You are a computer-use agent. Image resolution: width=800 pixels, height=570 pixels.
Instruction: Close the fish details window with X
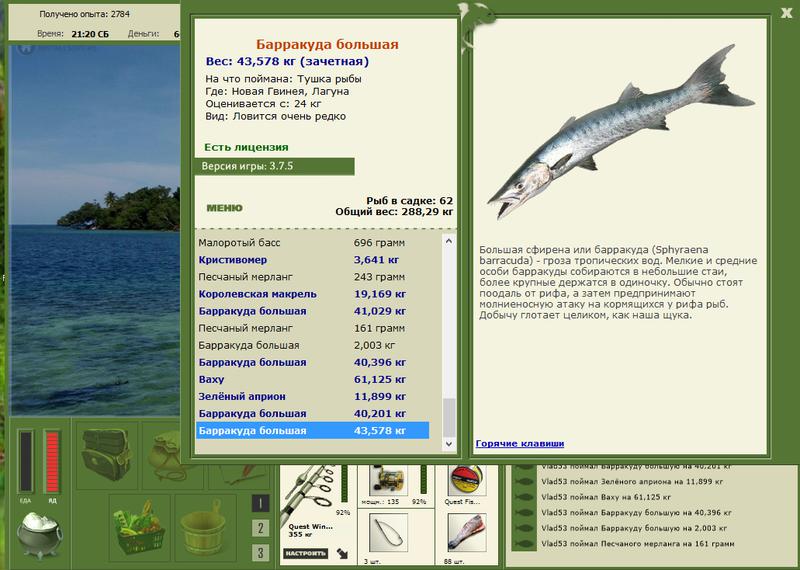point(786,13)
